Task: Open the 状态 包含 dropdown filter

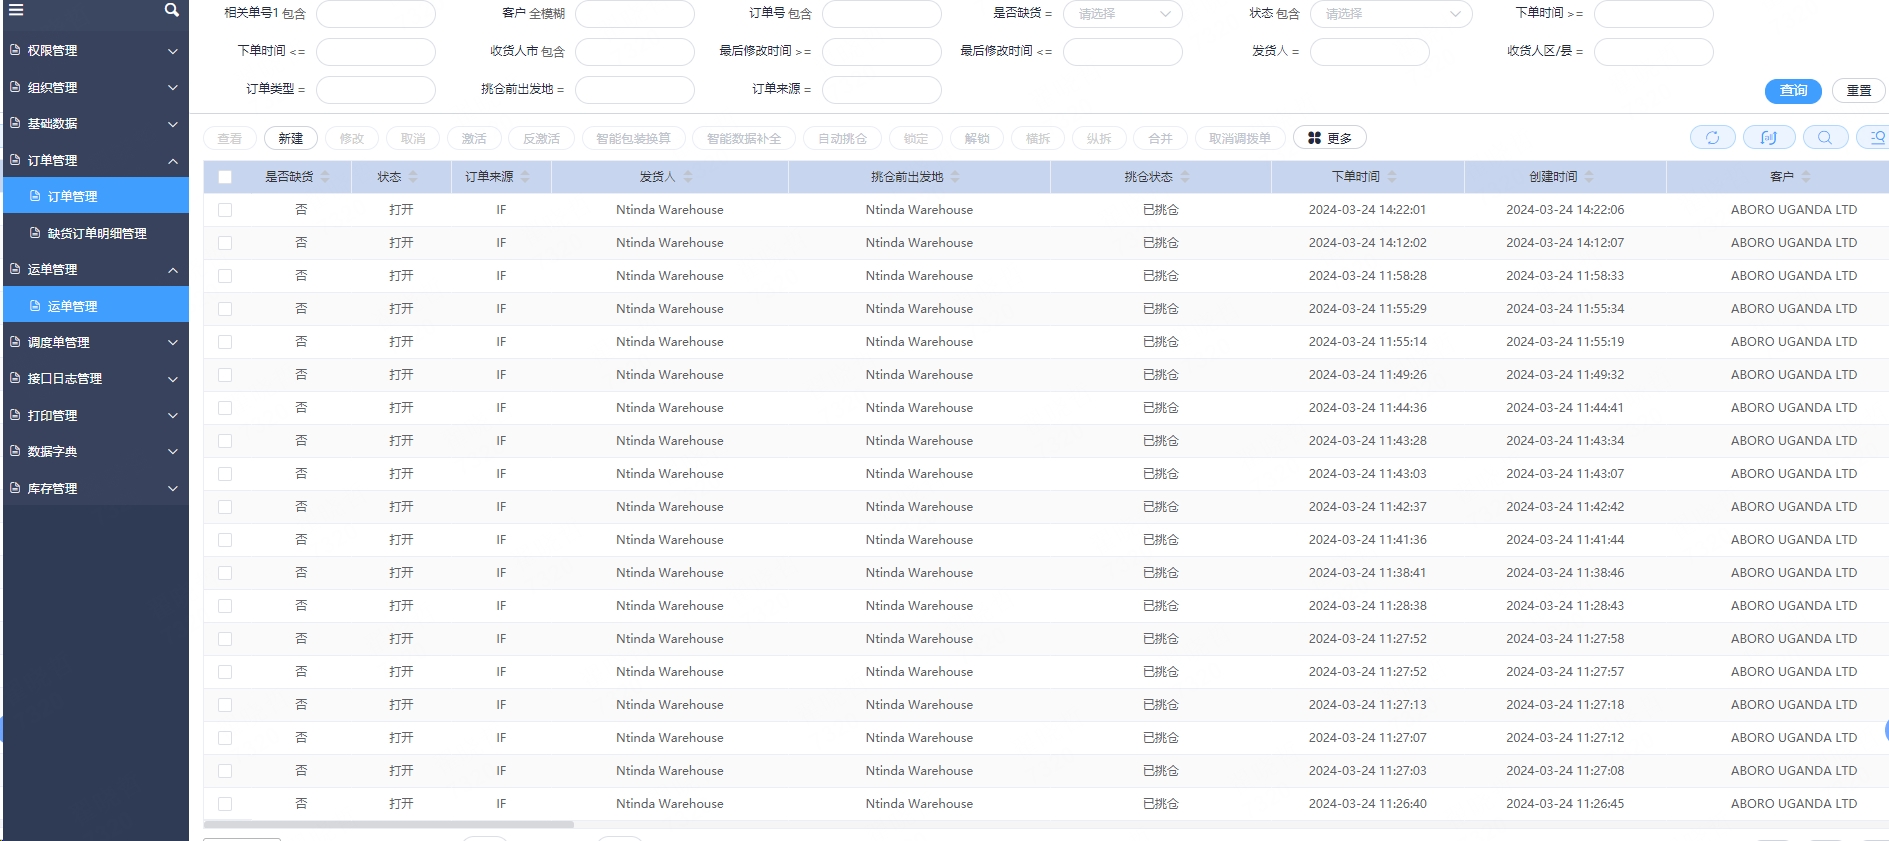Action: [1391, 14]
